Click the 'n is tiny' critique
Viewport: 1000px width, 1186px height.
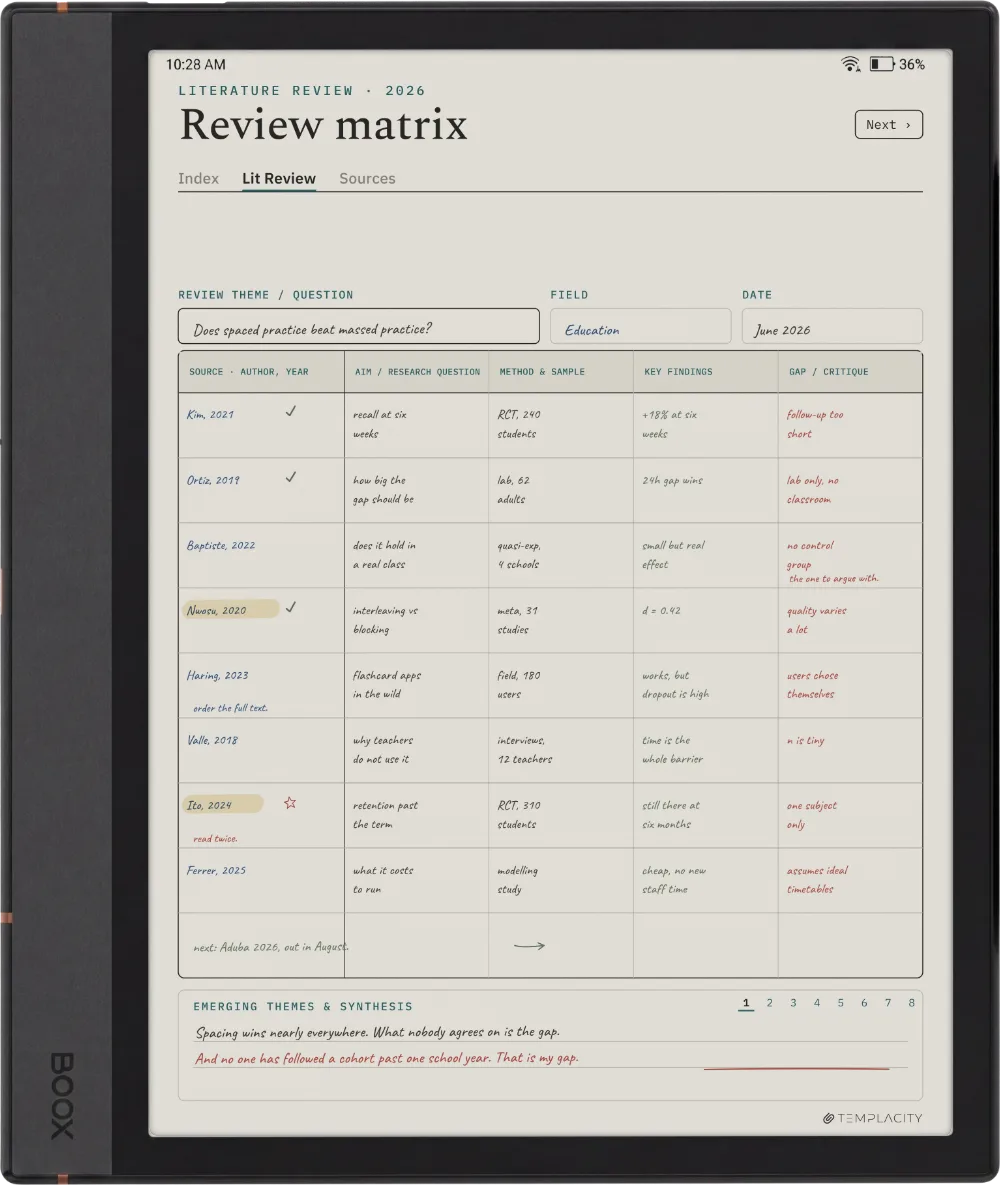coord(806,740)
